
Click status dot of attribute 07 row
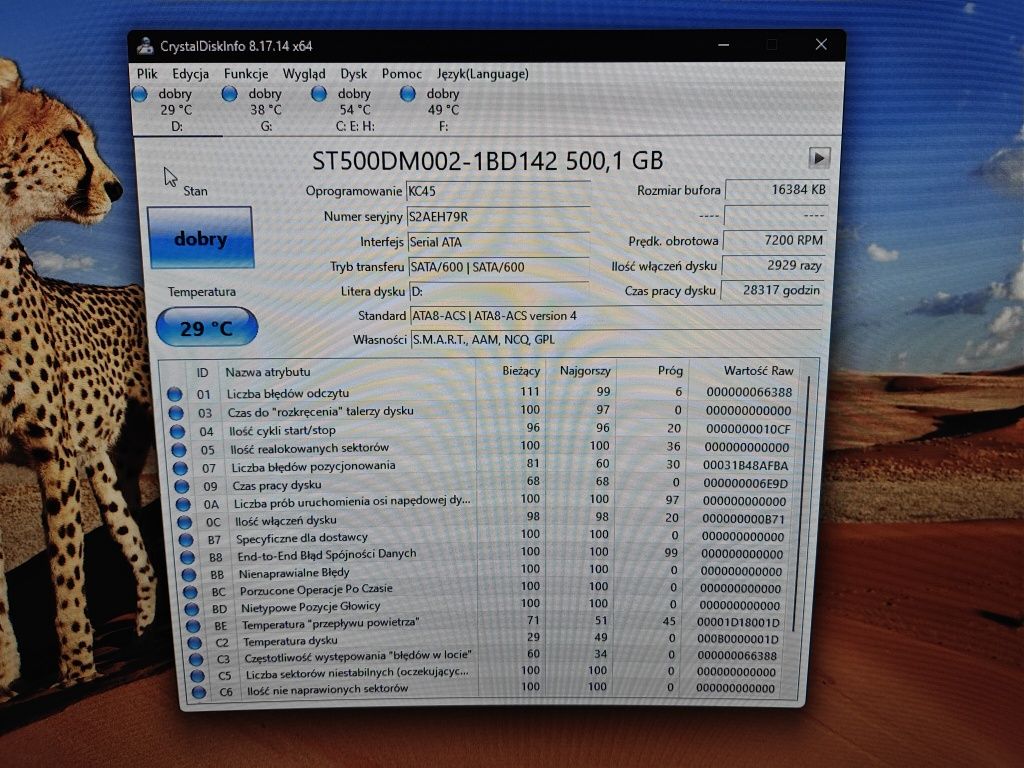pos(180,468)
